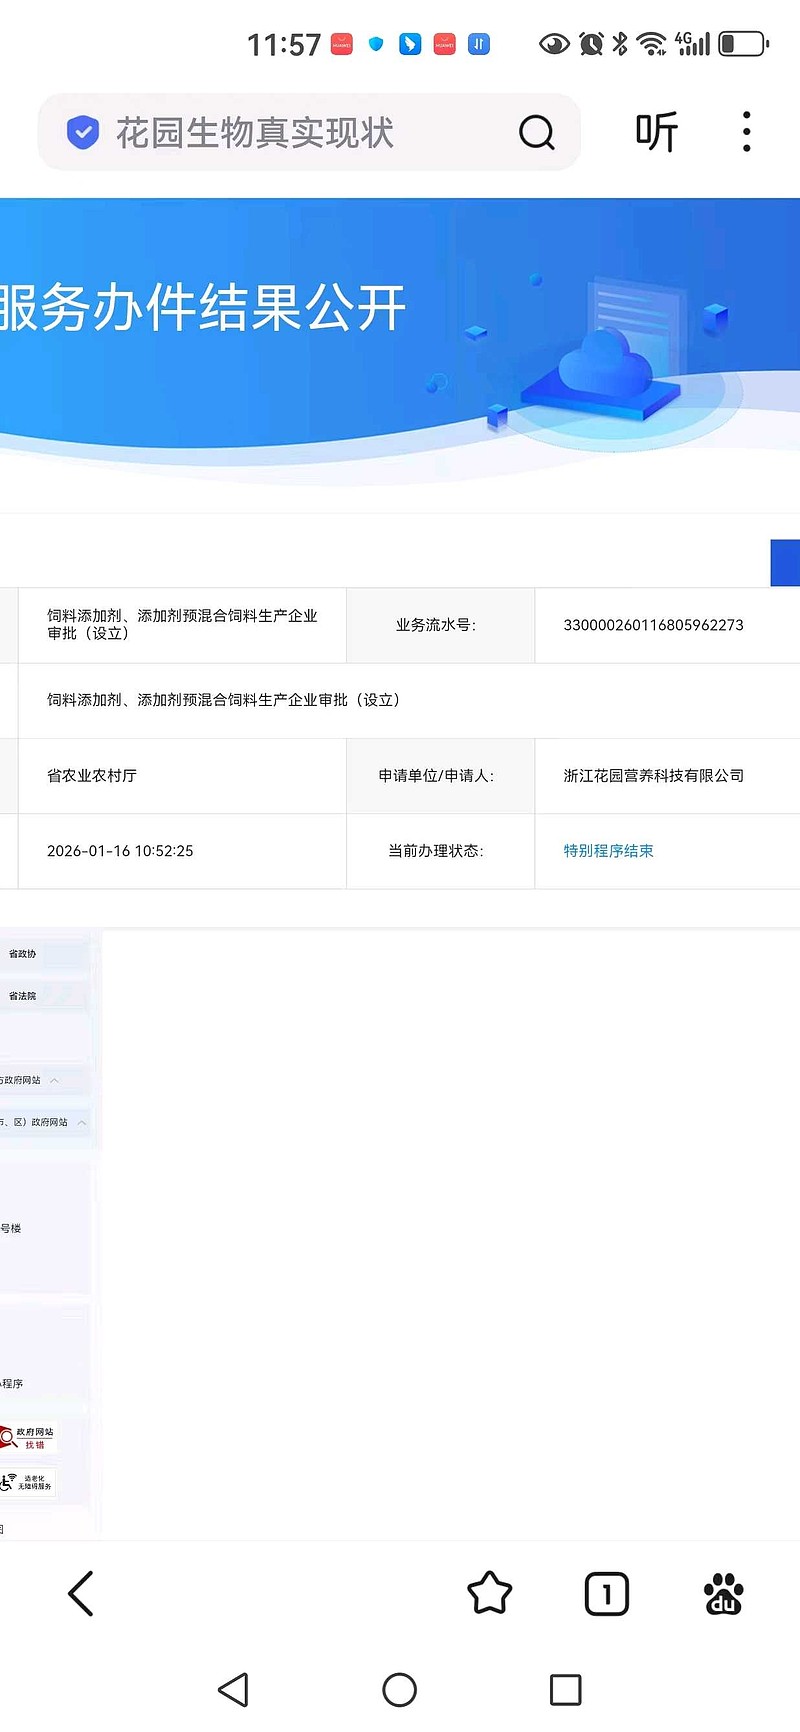The image size is (800, 1732).
Task: Tap the Android back triangle button
Action: 234,1690
